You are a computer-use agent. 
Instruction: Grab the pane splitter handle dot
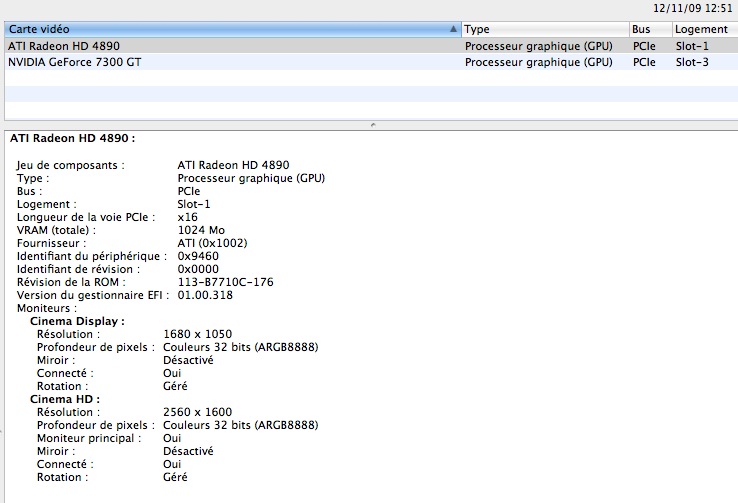click(373, 125)
